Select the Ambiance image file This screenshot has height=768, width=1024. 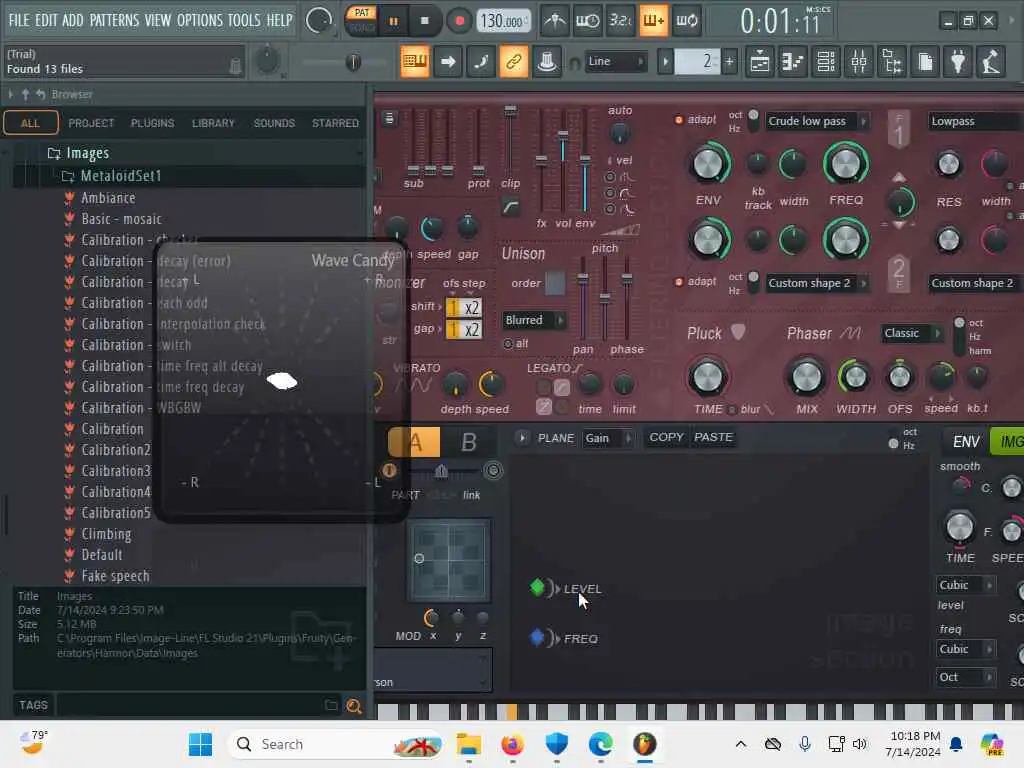[108, 198]
